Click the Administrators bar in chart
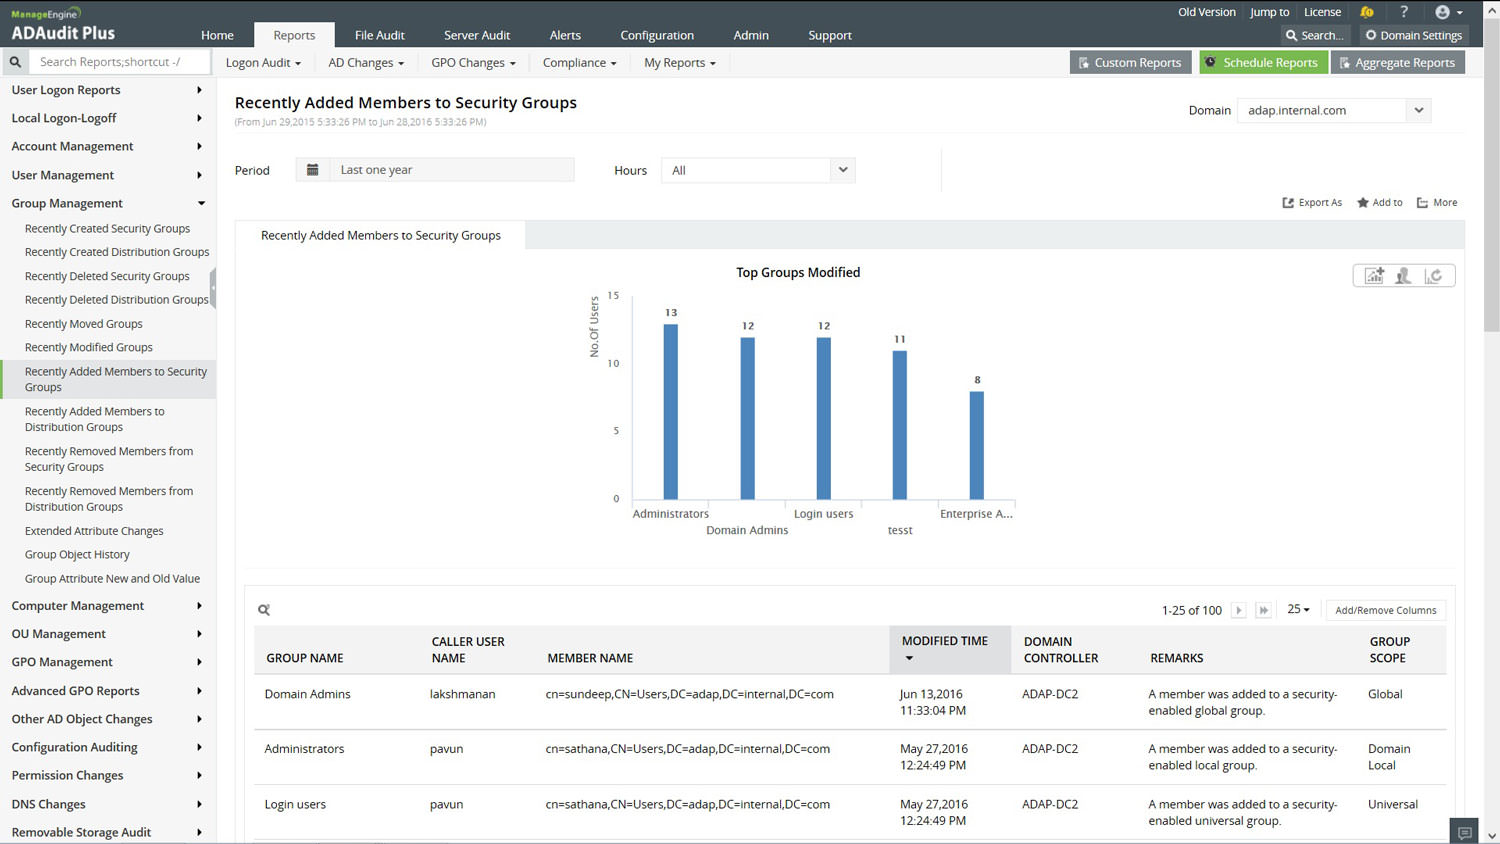Image resolution: width=1500 pixels, height=844 pixels. pos(670,412)
